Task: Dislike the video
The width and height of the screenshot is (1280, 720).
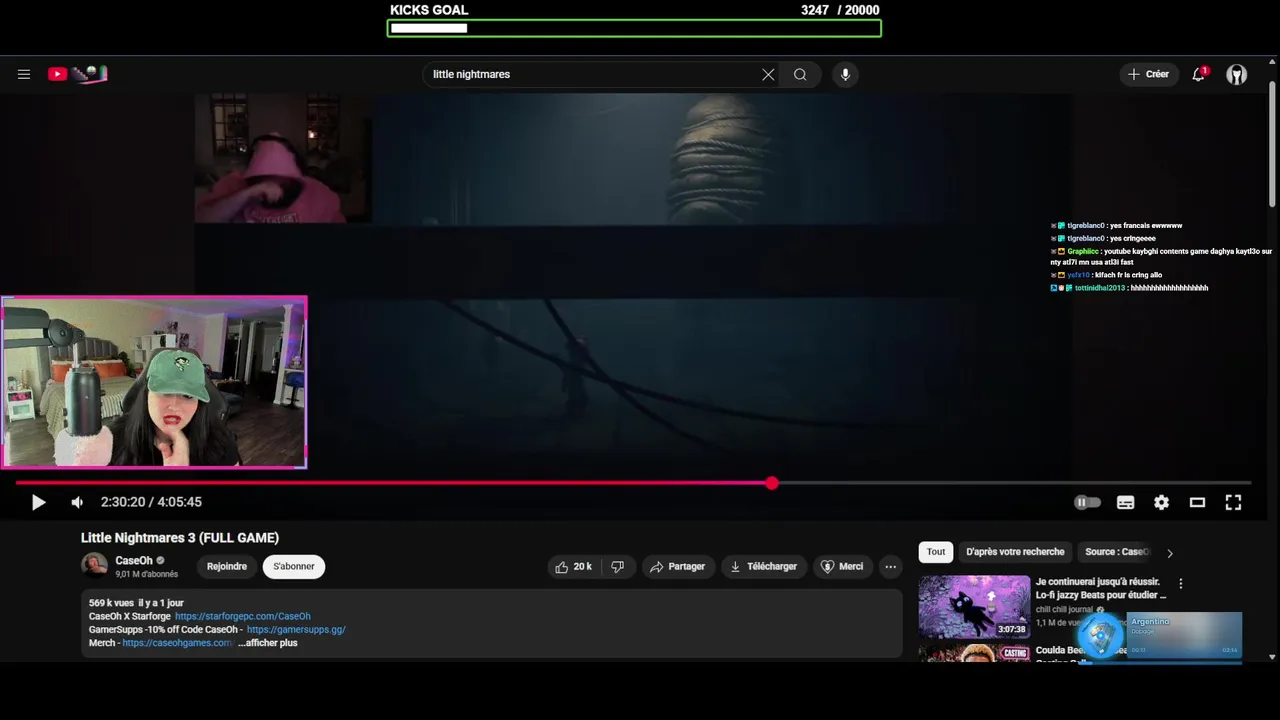Action: point(618,566)
